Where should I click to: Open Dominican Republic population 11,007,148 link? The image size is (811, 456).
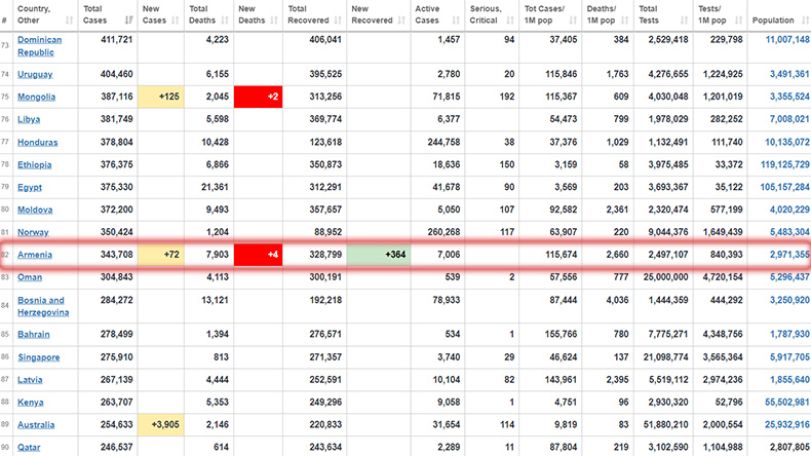[787, 39]
